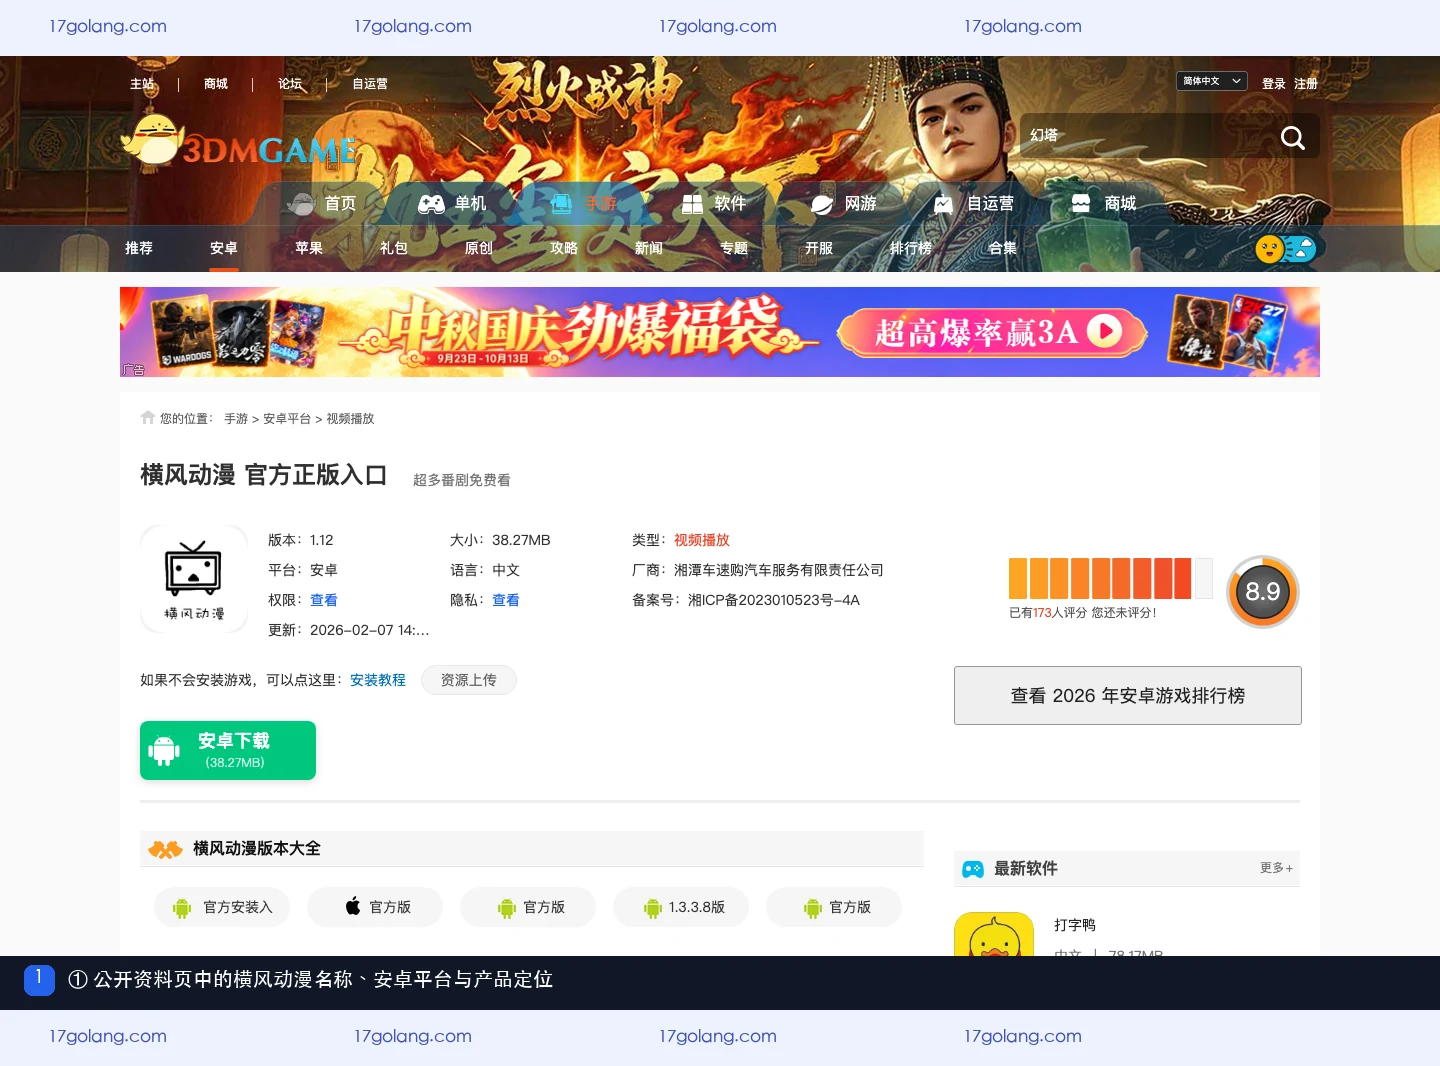Open 安卓平台 breadcrumb link

pos(287,419)
